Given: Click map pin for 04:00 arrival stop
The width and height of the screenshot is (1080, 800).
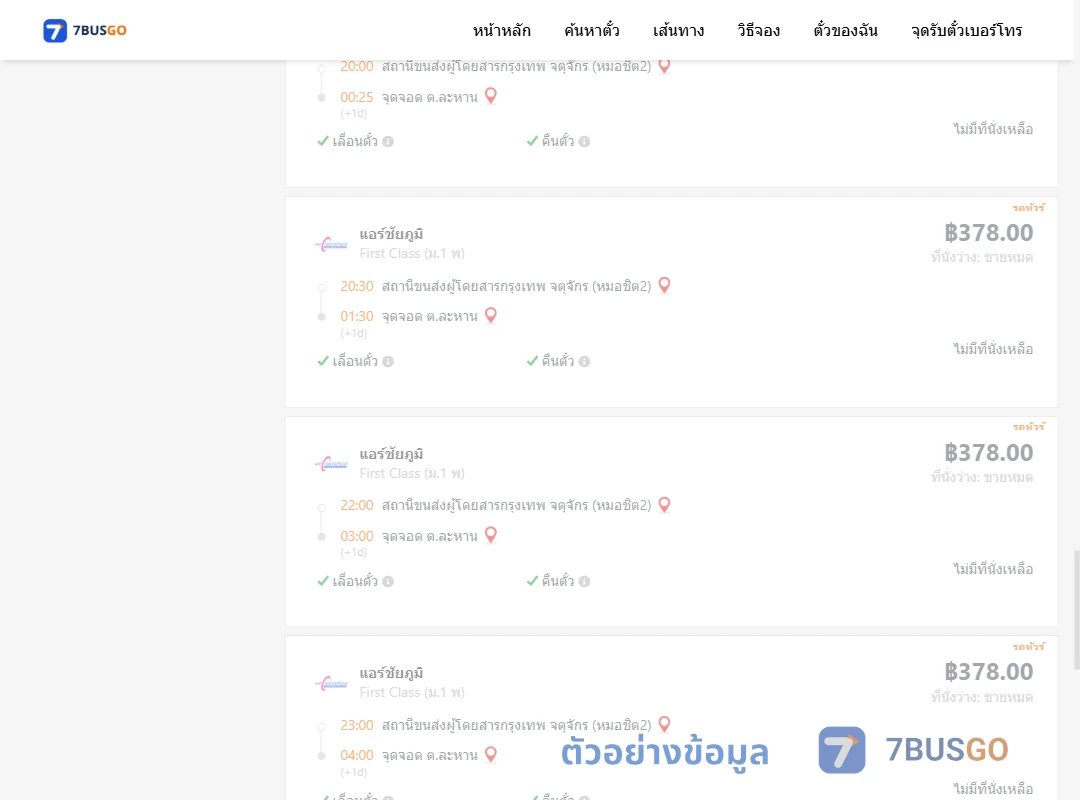Looking at the screenshot, I should coord(490,755).
